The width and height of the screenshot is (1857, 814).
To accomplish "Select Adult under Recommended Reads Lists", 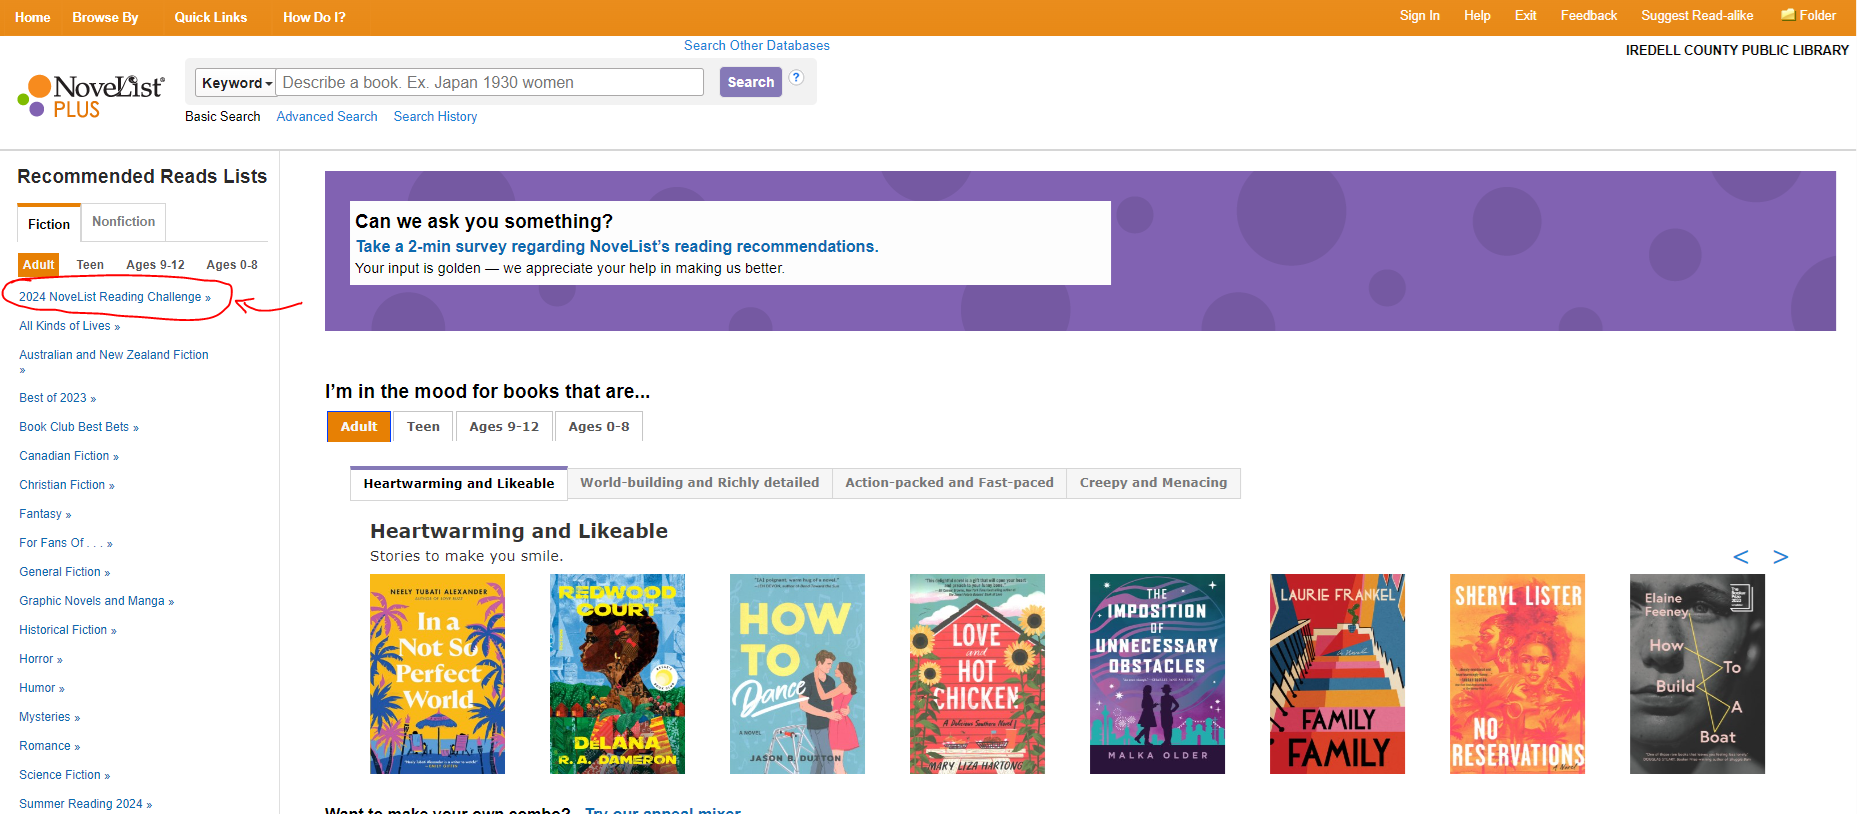I will (x=39, y=265).
